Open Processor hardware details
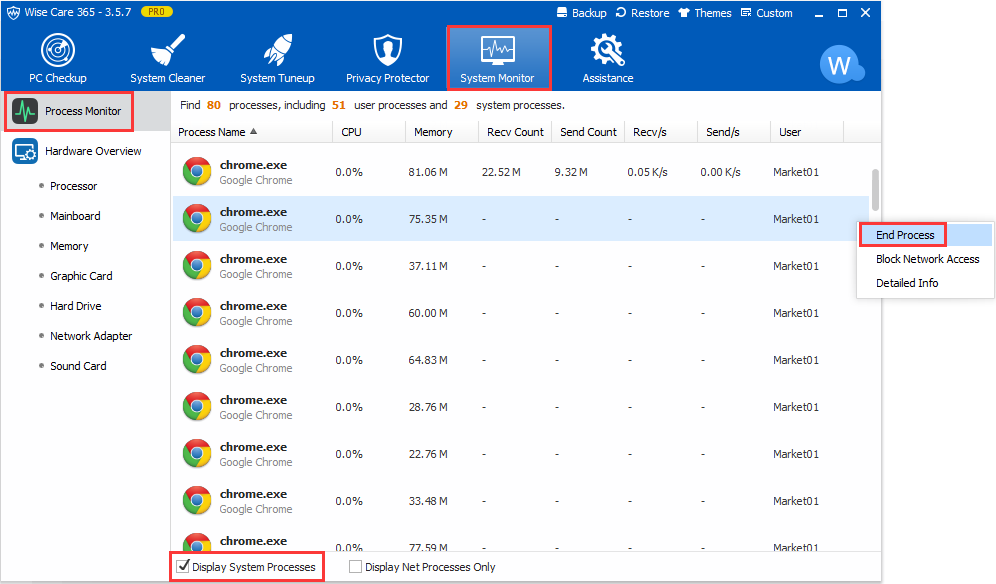The width and height of the screenshot is (996, 584). click(x=74, y=186)
